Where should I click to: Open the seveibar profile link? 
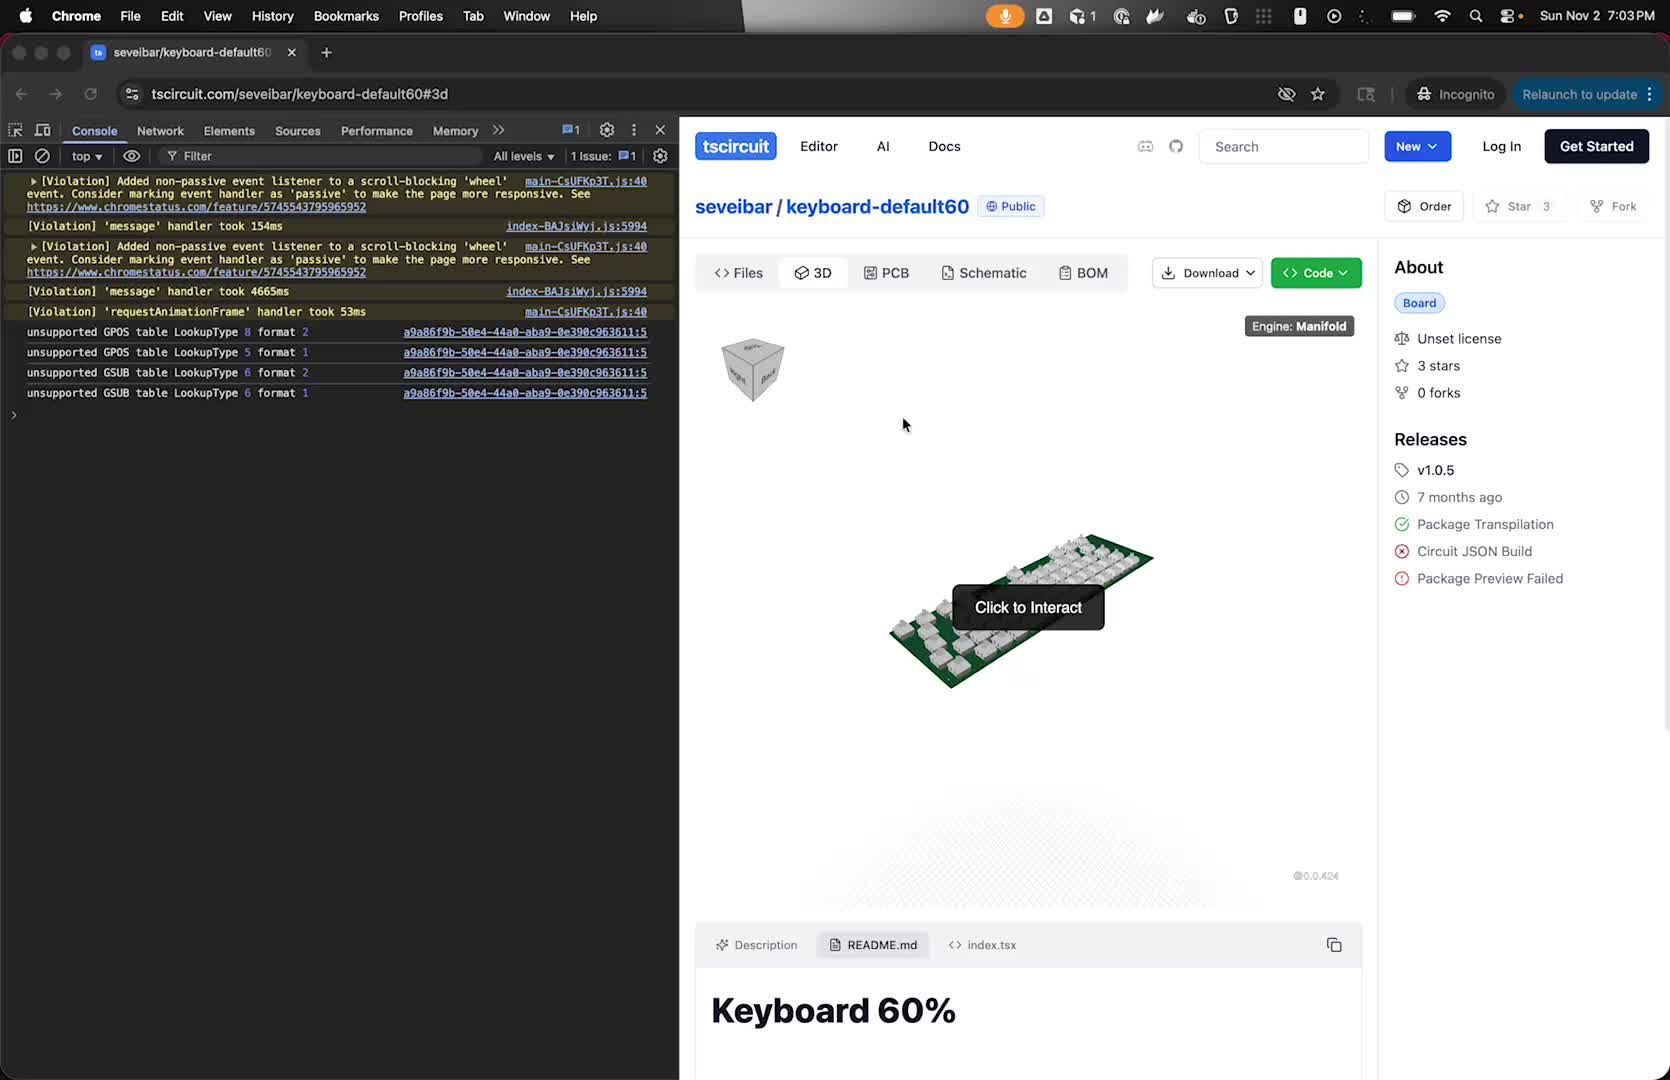pos(733,207)
